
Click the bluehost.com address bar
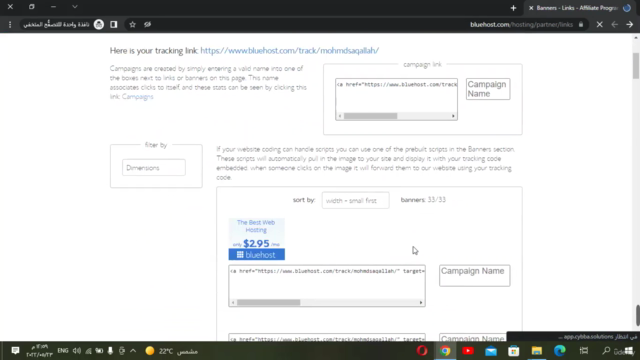coord(521,24)
